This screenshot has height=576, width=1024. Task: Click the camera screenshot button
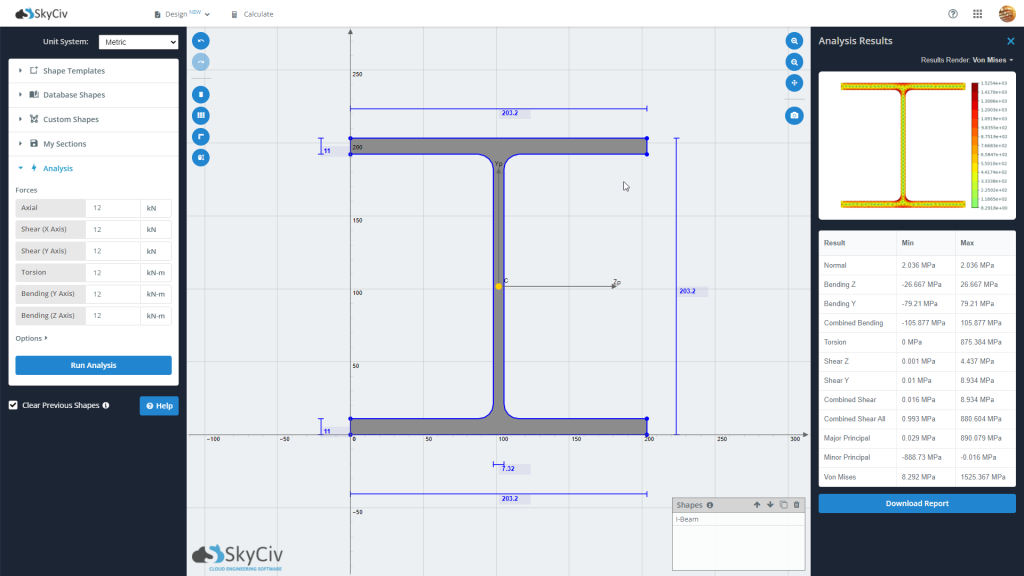[x=794, y=116]
